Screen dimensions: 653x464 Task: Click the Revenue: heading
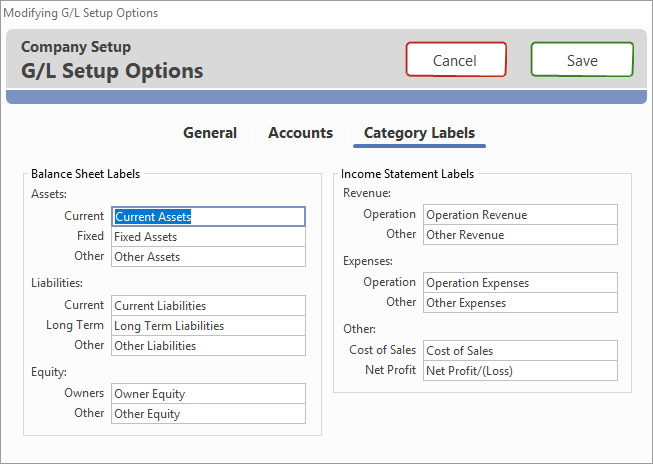click(367, 193)
